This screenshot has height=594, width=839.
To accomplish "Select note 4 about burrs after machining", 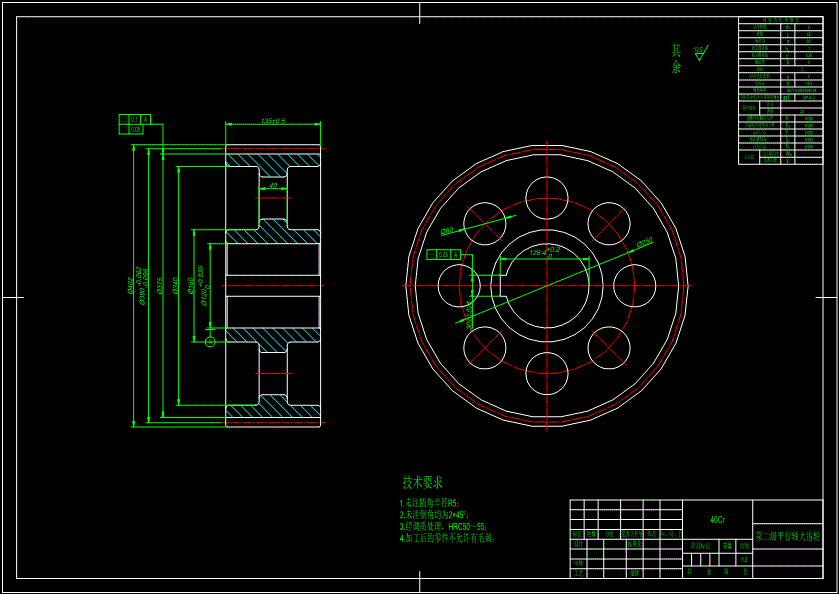I will coord(448,538).
